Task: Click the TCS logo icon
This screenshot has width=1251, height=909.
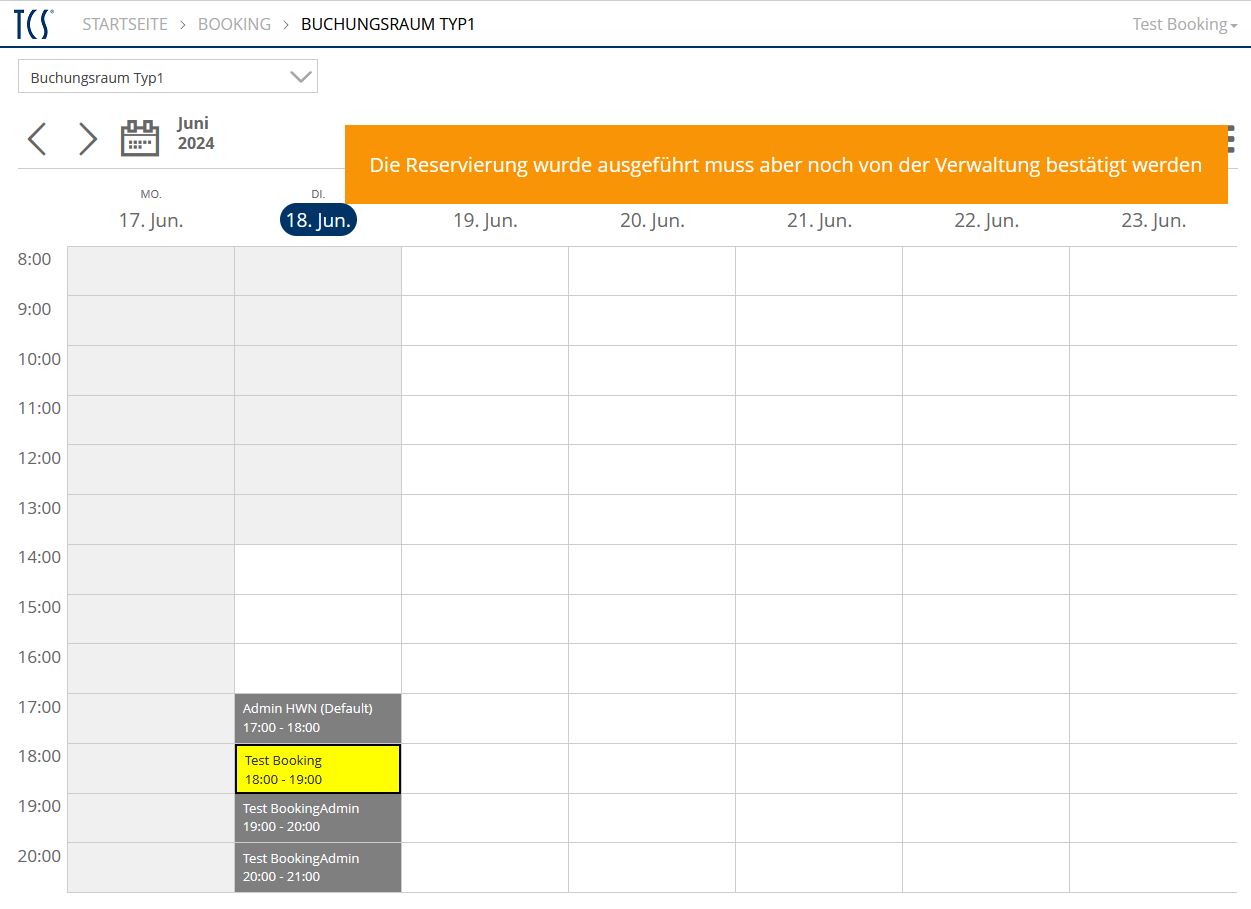Action: (x=34, y=24)
